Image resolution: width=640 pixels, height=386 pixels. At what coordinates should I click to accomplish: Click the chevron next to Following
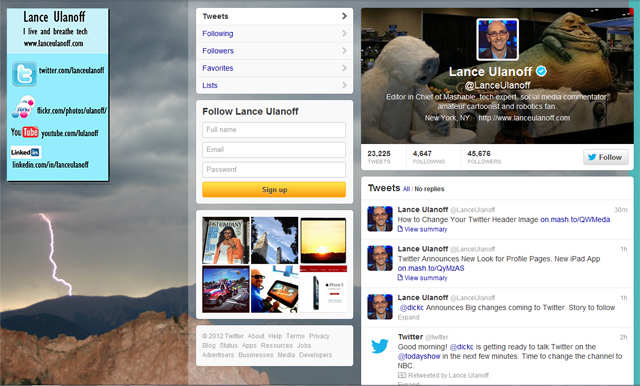(x=344, y=33)
